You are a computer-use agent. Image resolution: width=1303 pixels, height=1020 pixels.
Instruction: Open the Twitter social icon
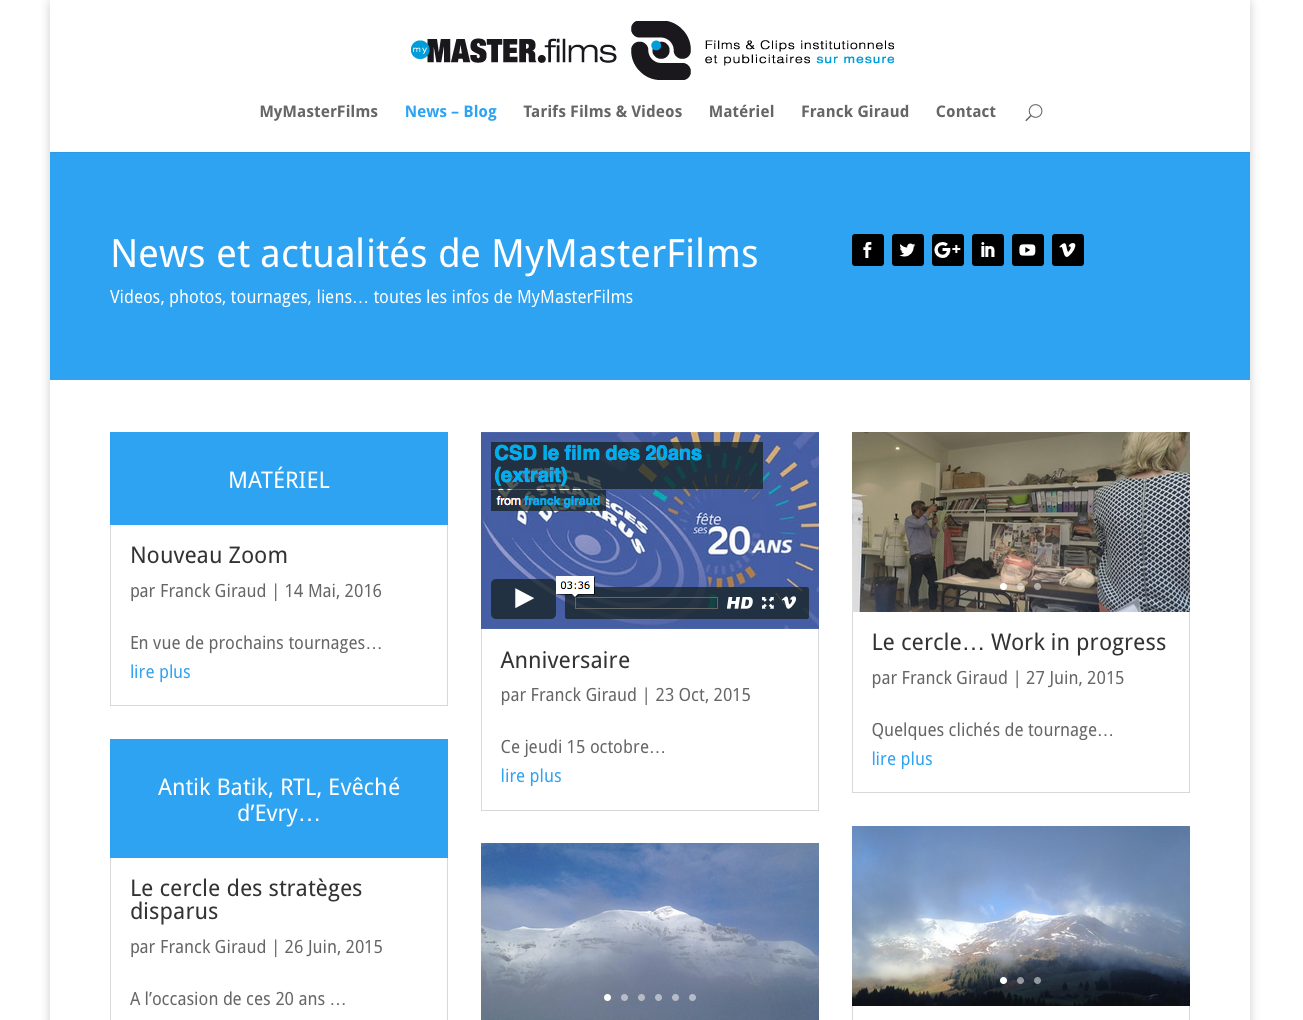(907, 250)
